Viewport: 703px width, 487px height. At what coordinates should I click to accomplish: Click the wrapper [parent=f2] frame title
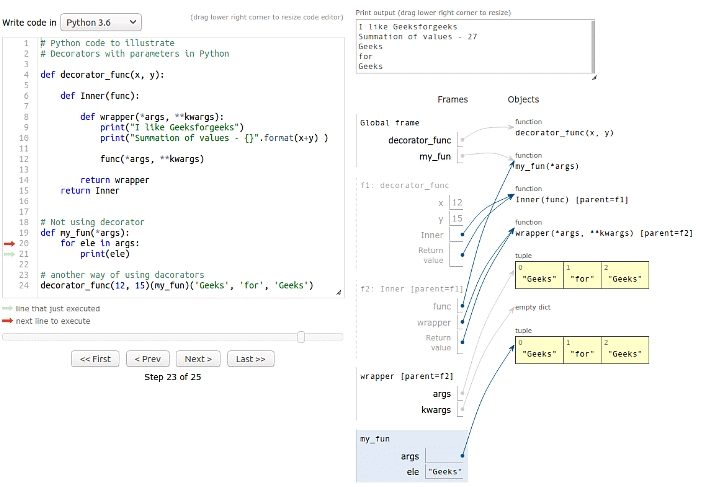[406, 377]
